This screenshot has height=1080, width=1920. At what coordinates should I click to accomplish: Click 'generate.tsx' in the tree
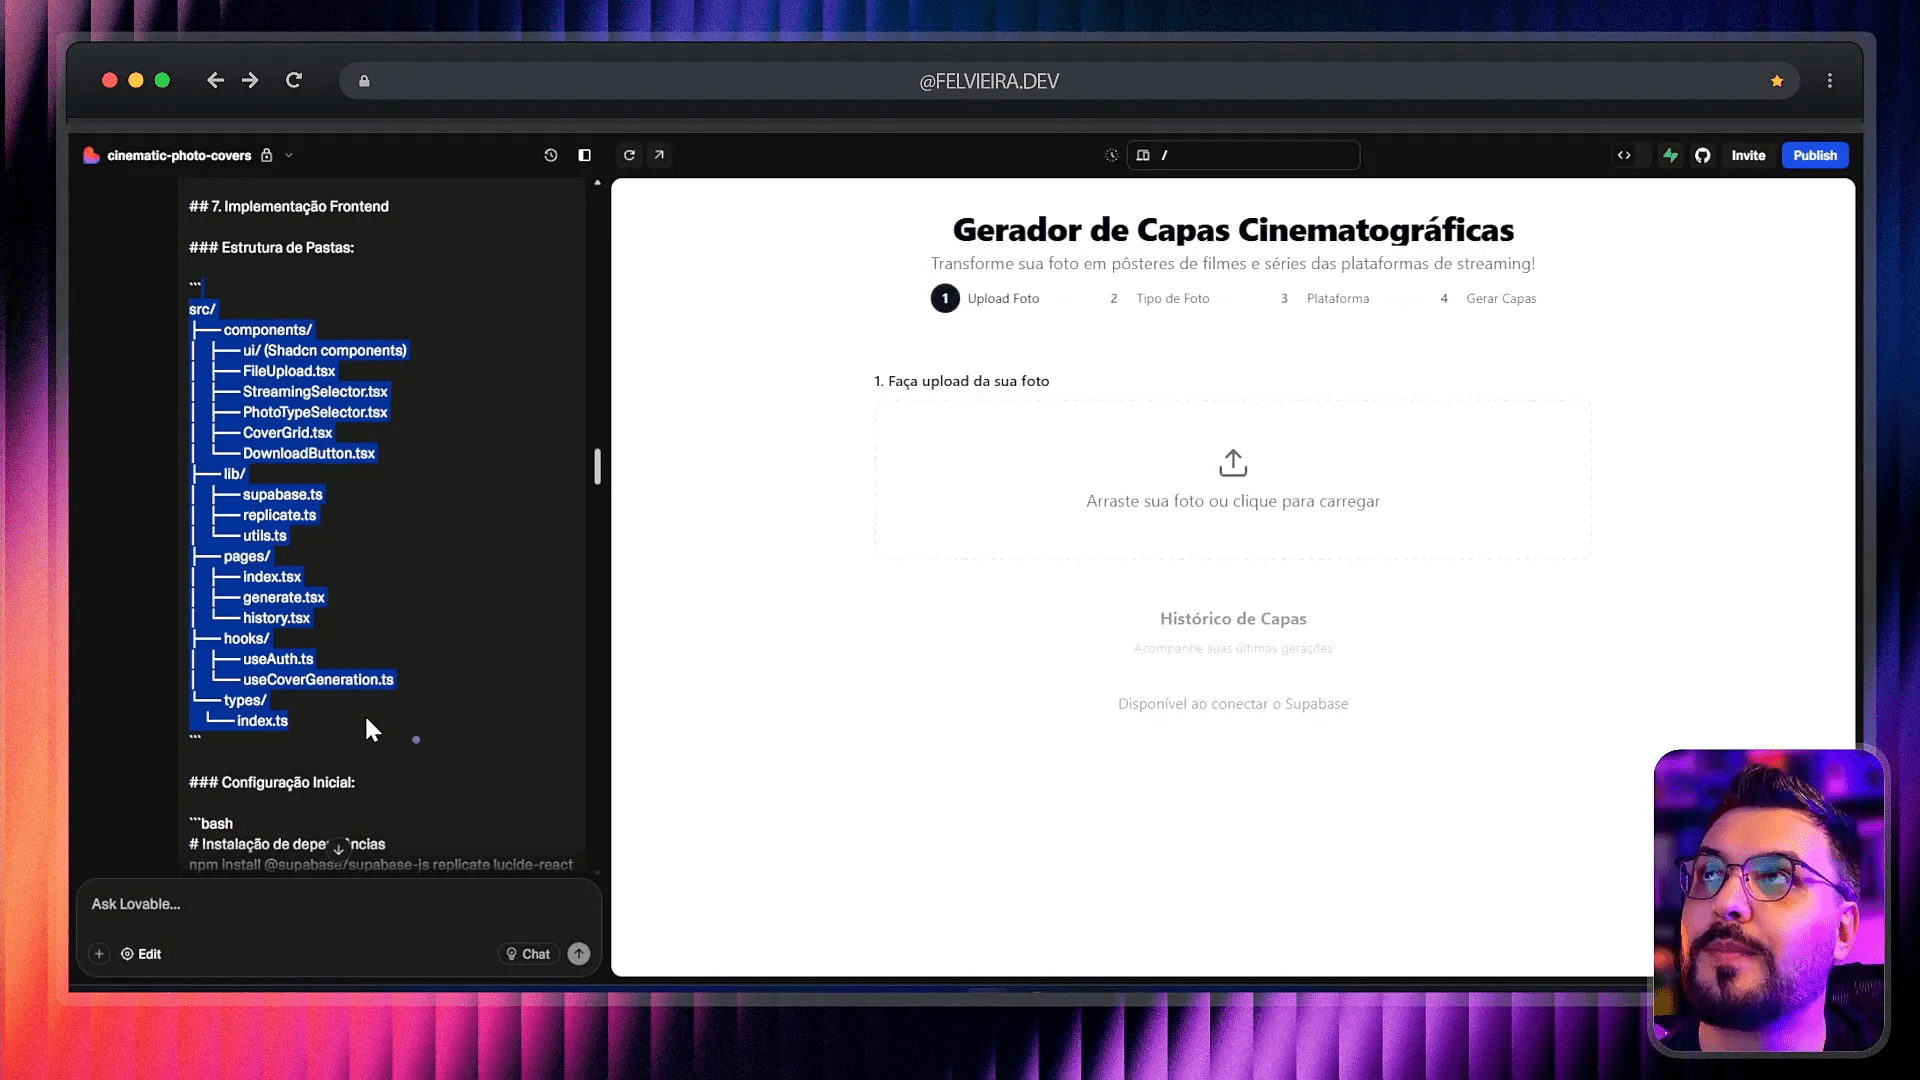[283, 598]
